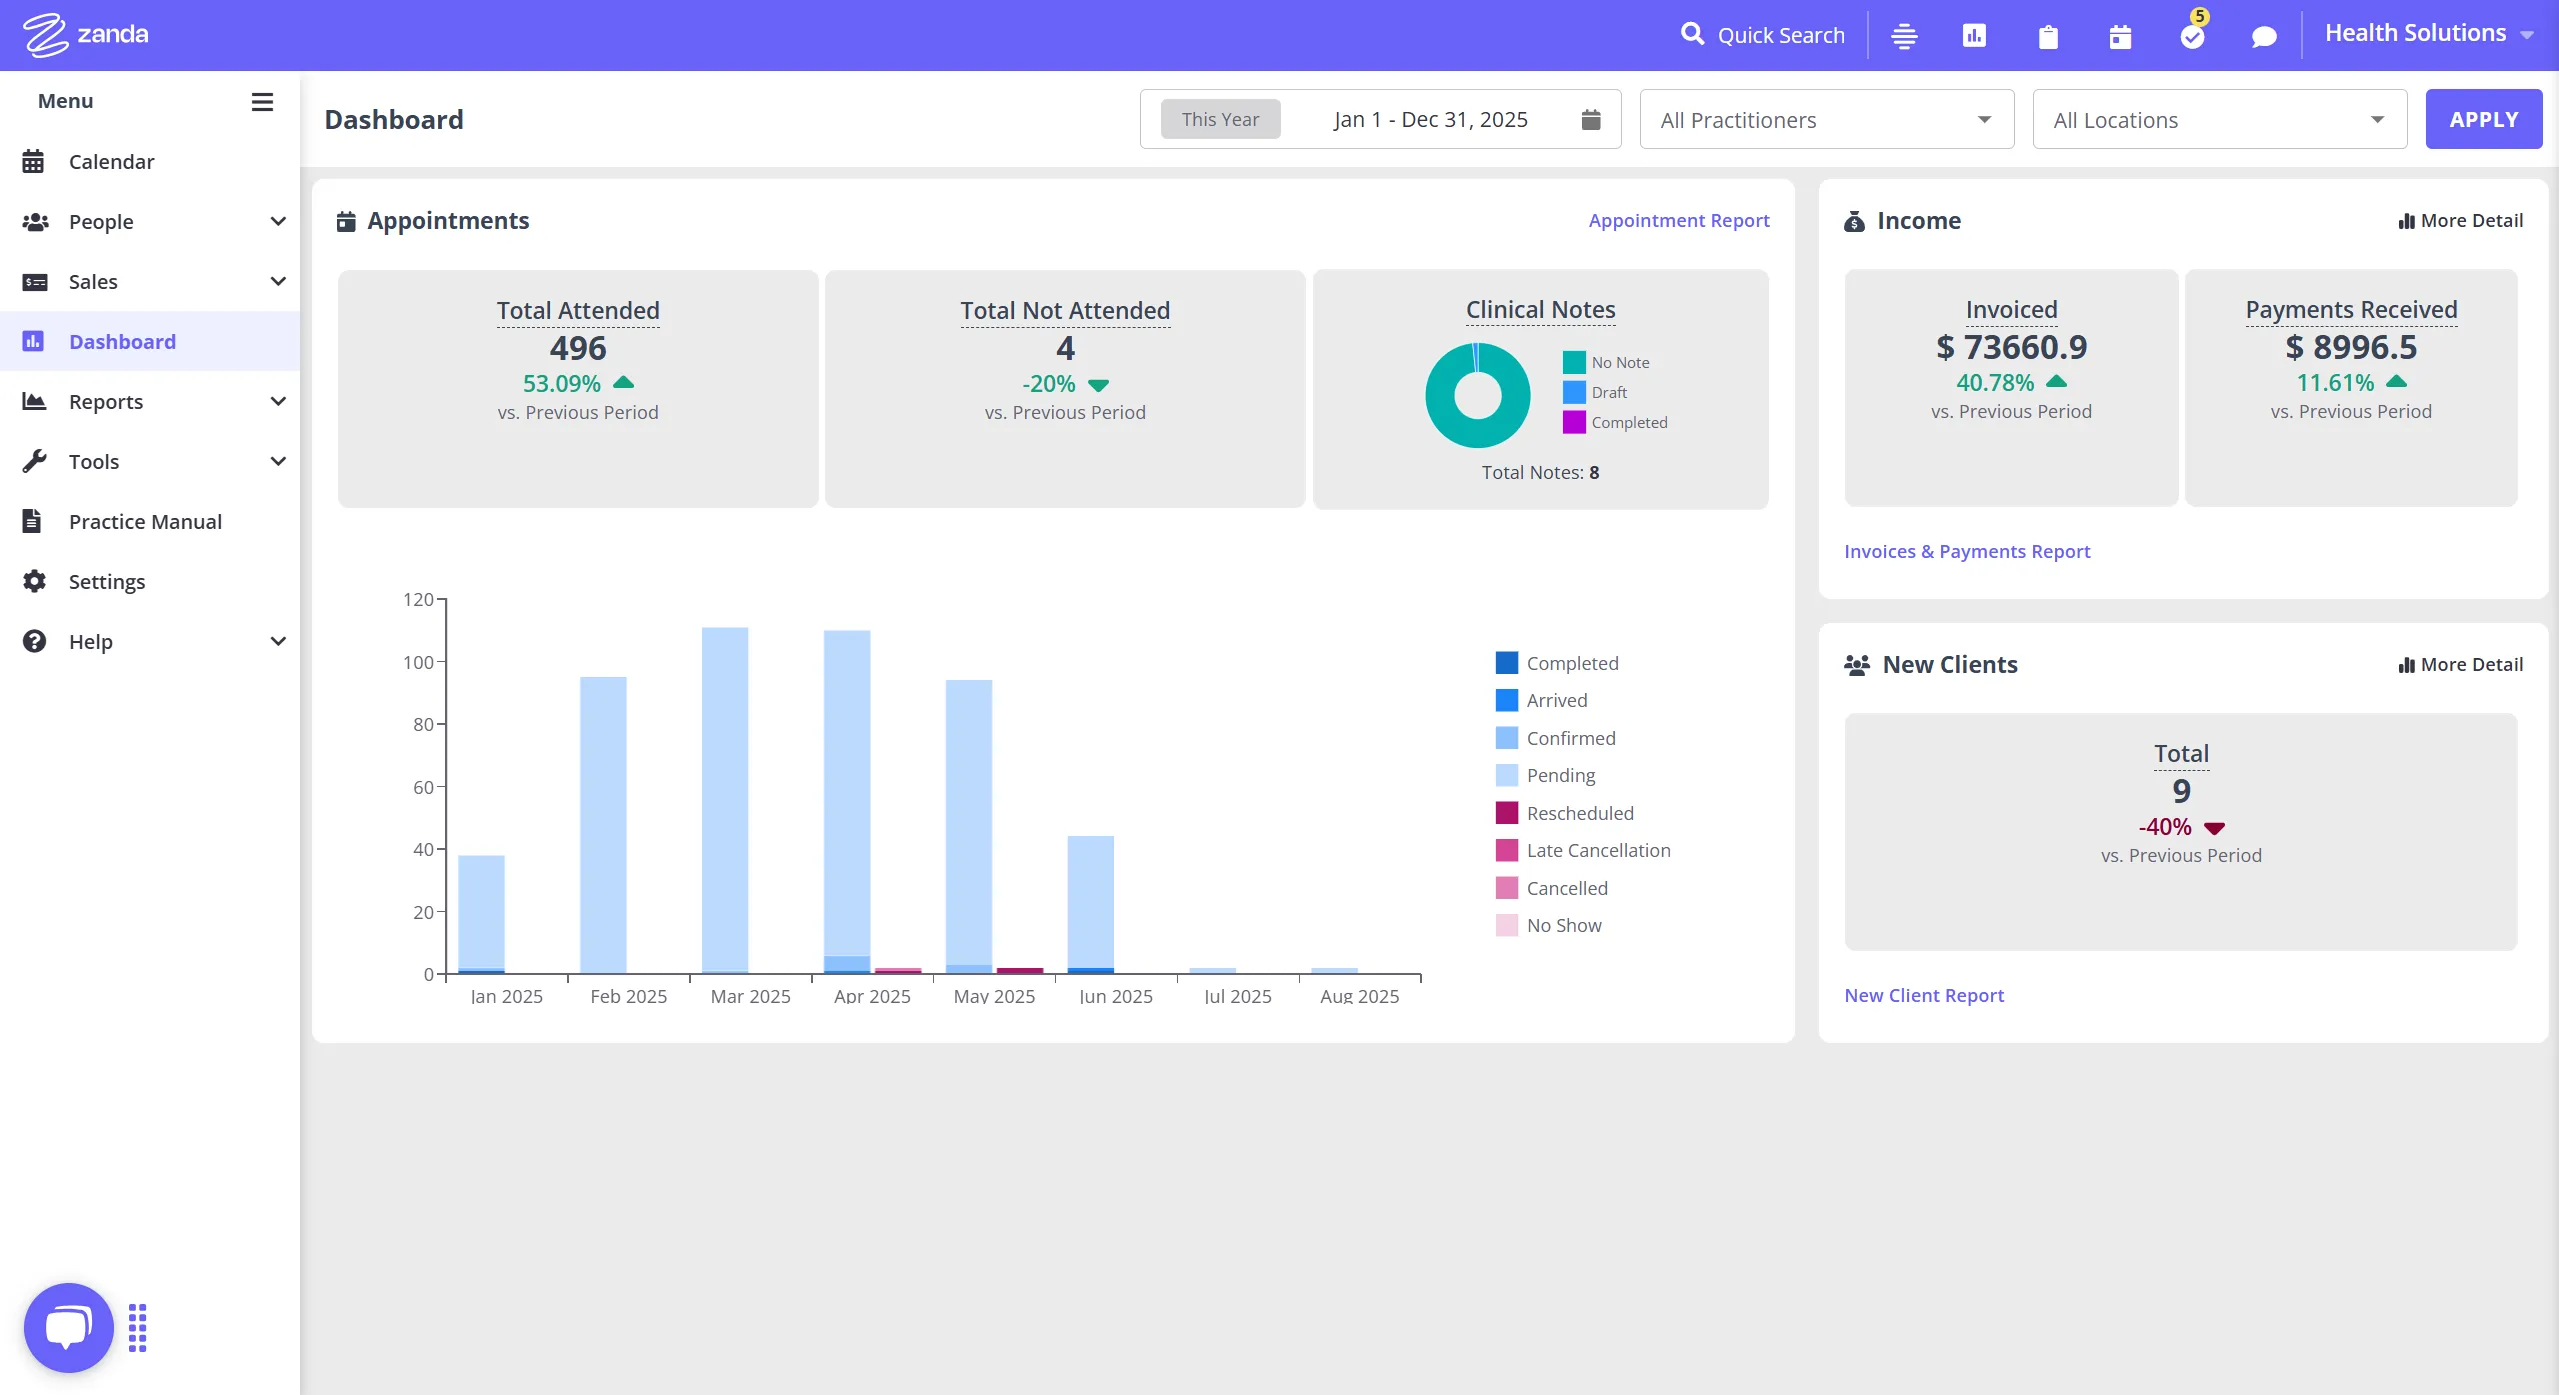
Task: Click the APPLY button
Action: pyautogui.click(x=2483, y=118)
